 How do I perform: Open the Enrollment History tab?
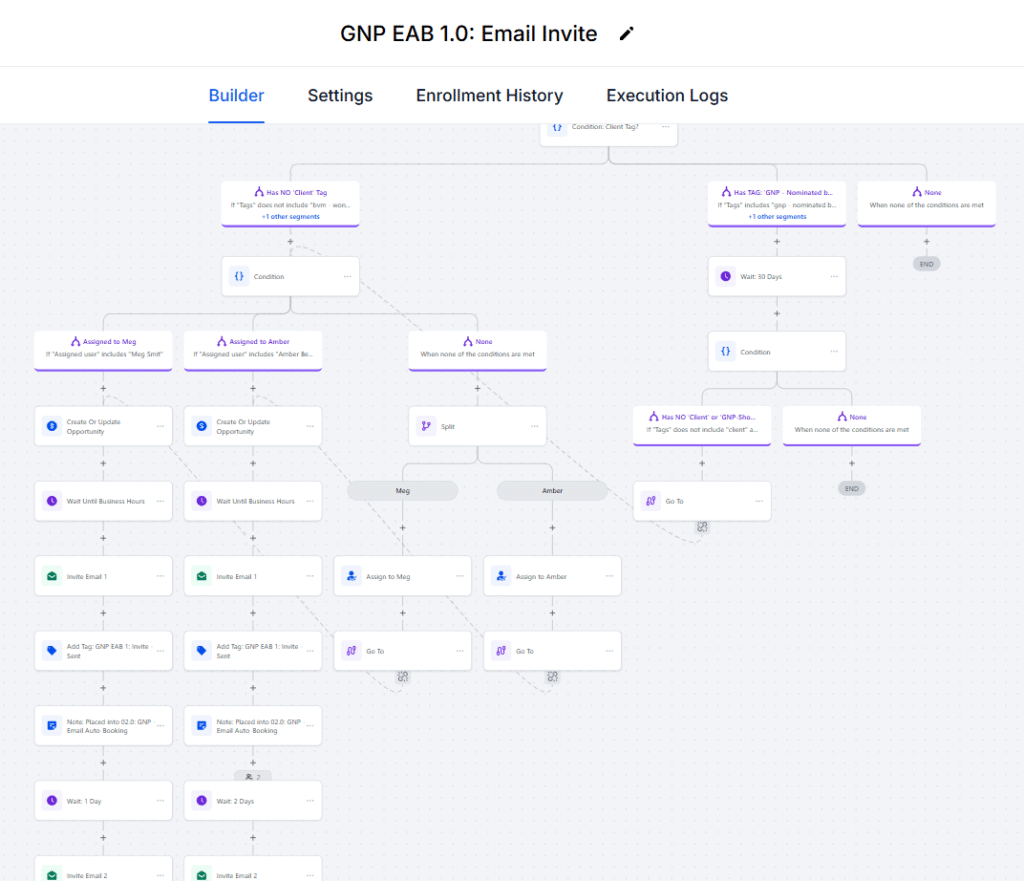tap(489, 96)
